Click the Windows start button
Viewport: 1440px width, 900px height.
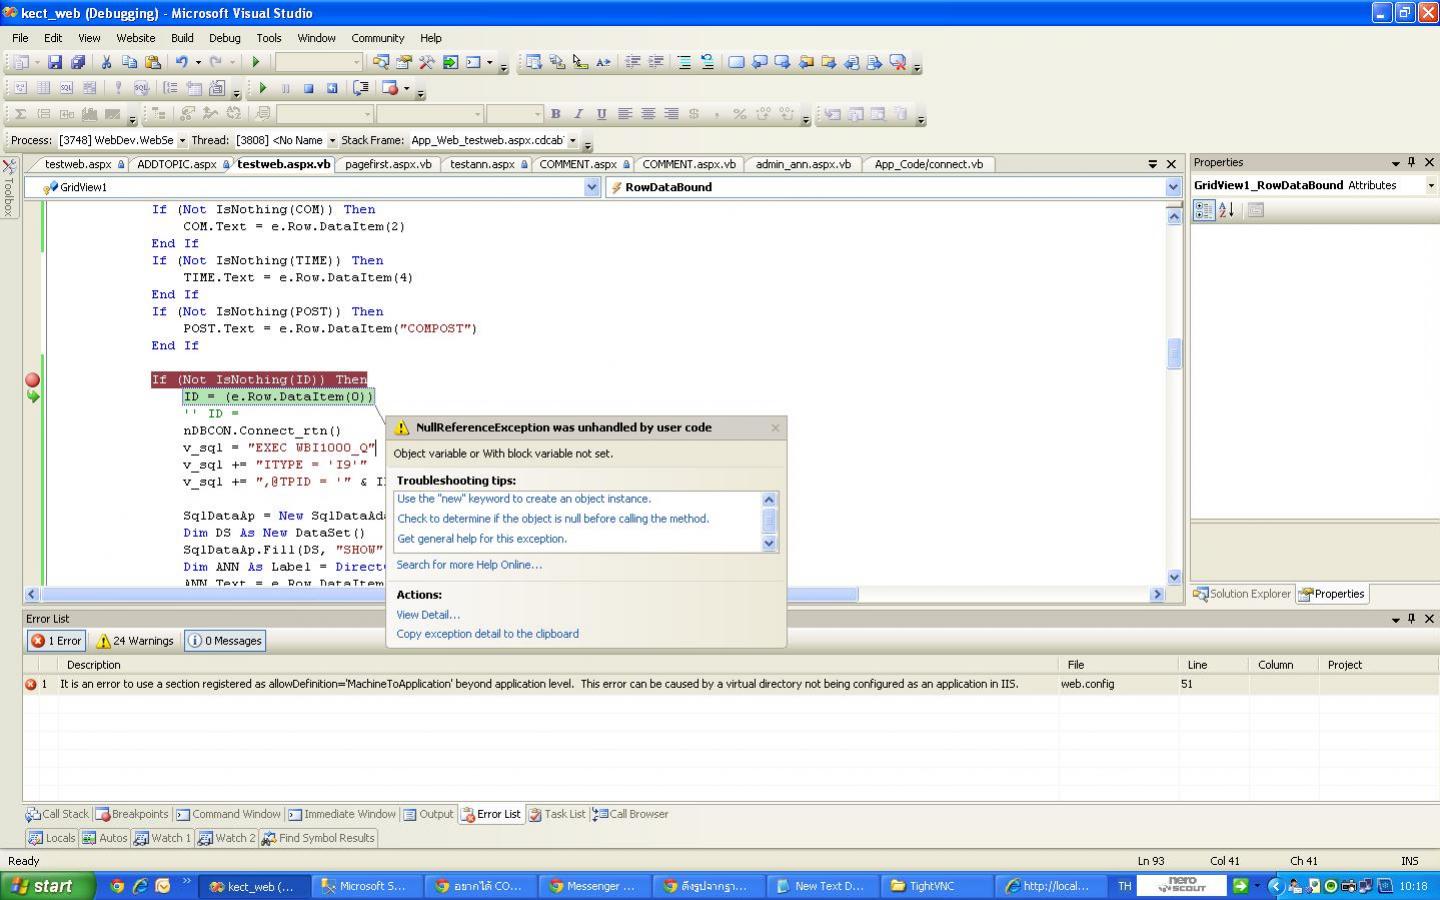coord(48,886)
